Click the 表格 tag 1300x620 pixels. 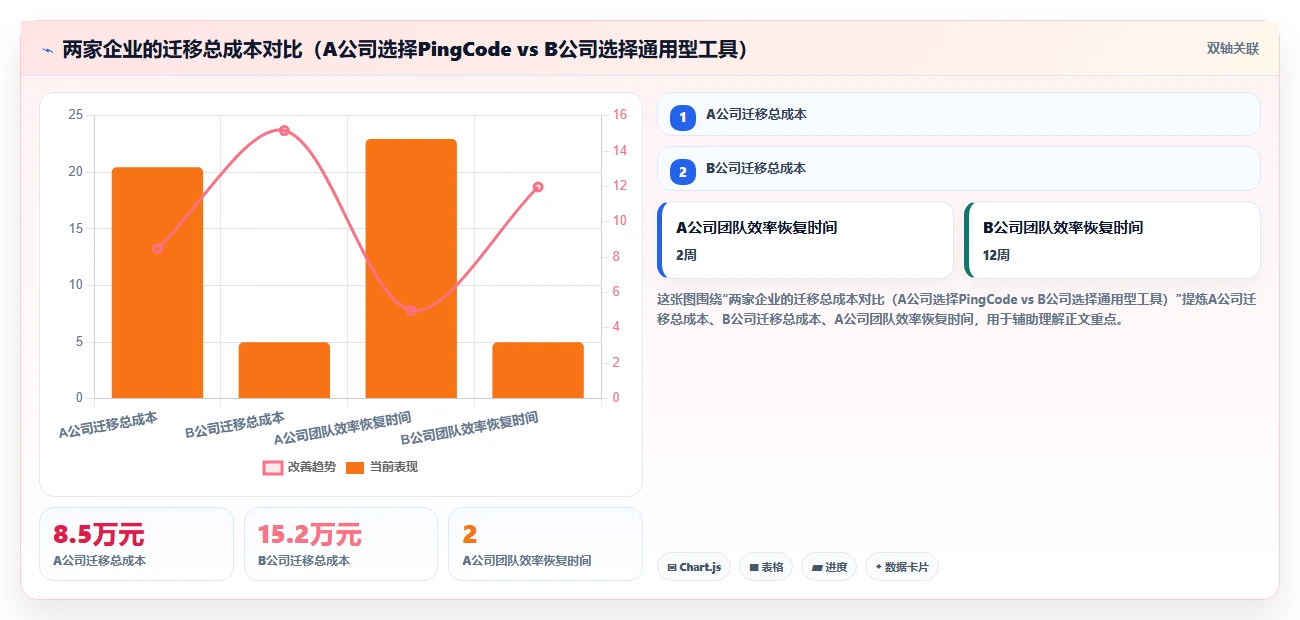click(765, 567)
